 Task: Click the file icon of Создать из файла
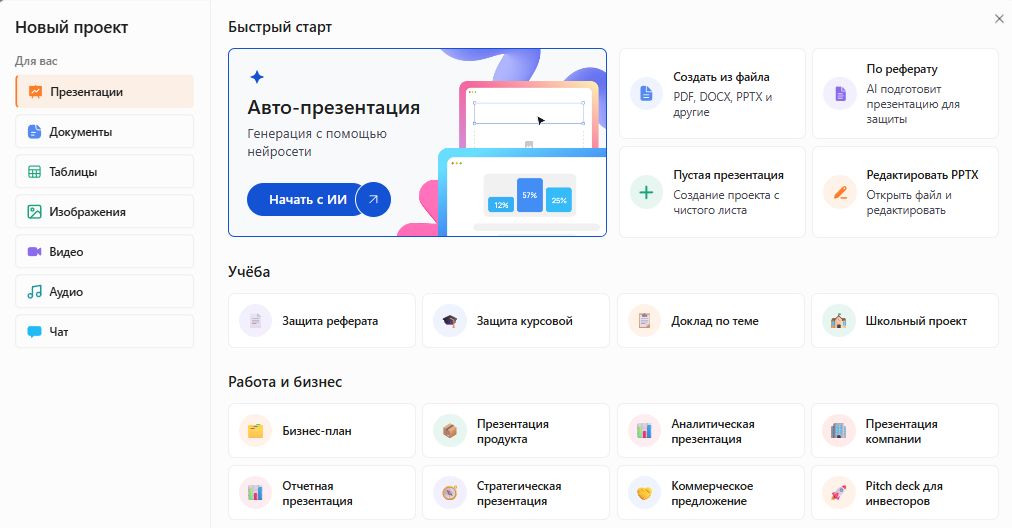[x=646, y=94]
